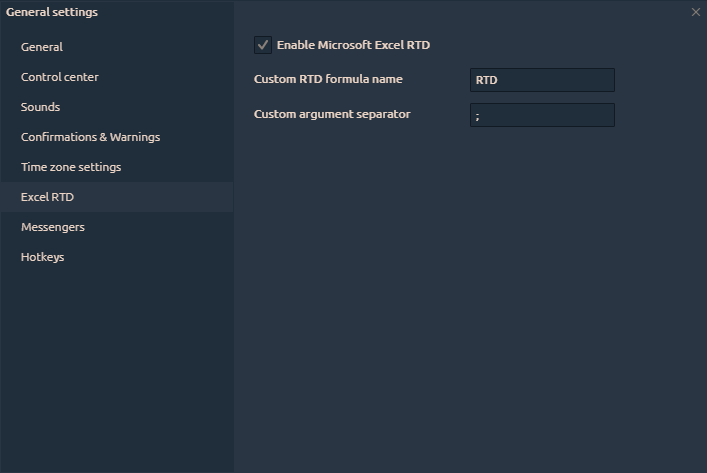Go to Time zone settings
Image resolution: width=707 pixels, height=473 pixels.
[71, 167]
